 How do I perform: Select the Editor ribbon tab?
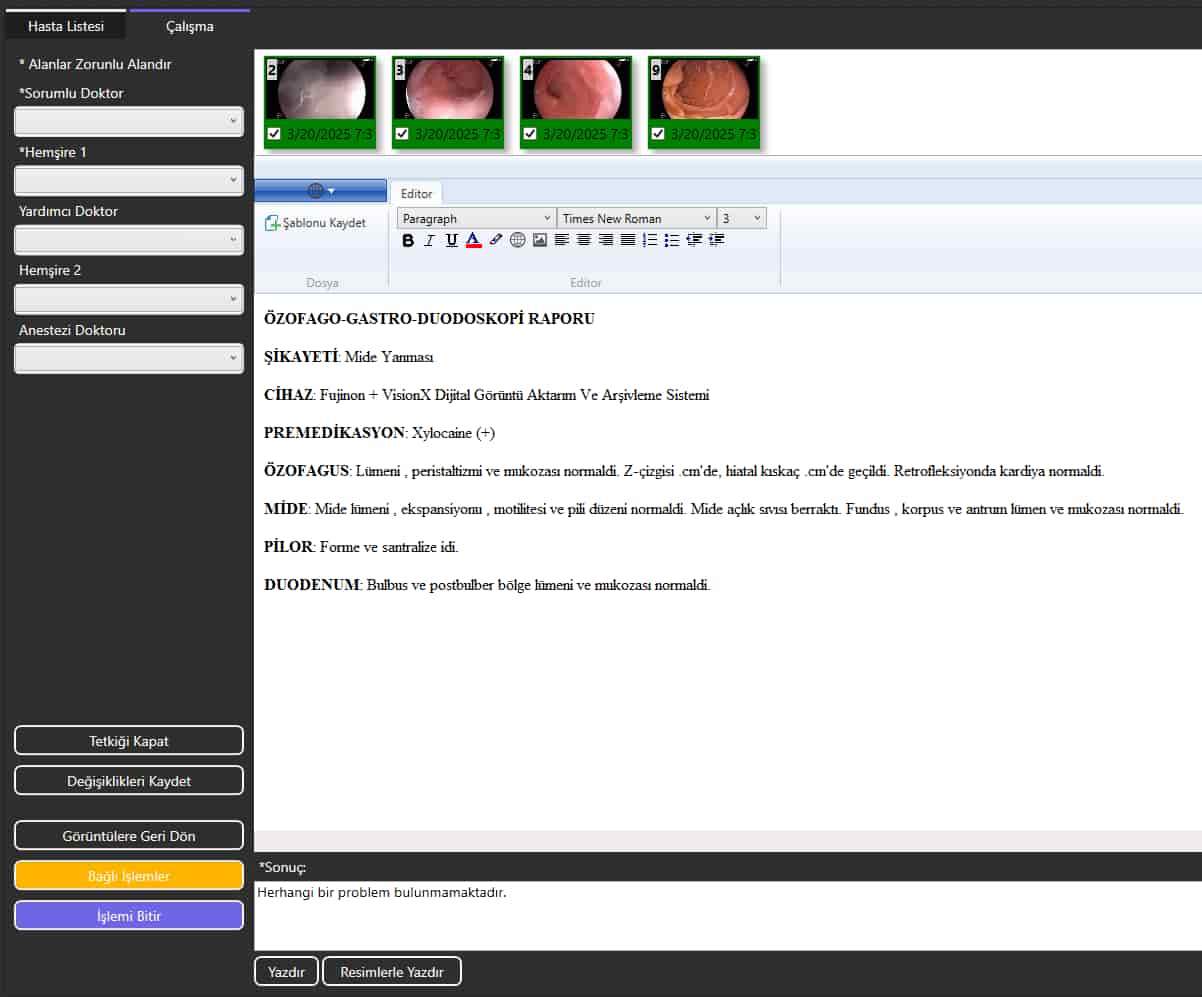(416, 194)
